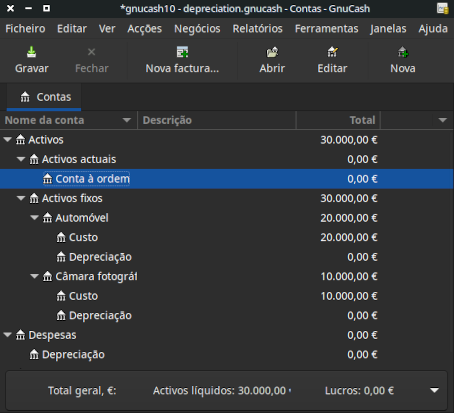Click the bank icon on Contas tab
This screenshot has height=413, width=454.
(25, 97)
